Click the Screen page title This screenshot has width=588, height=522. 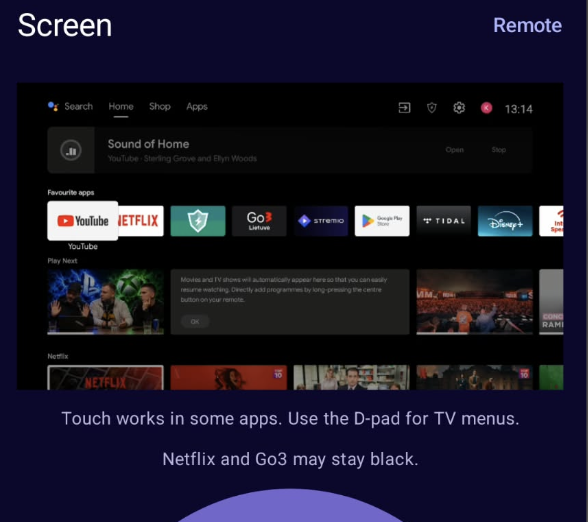pyautogui.click(x=65, y=26)
